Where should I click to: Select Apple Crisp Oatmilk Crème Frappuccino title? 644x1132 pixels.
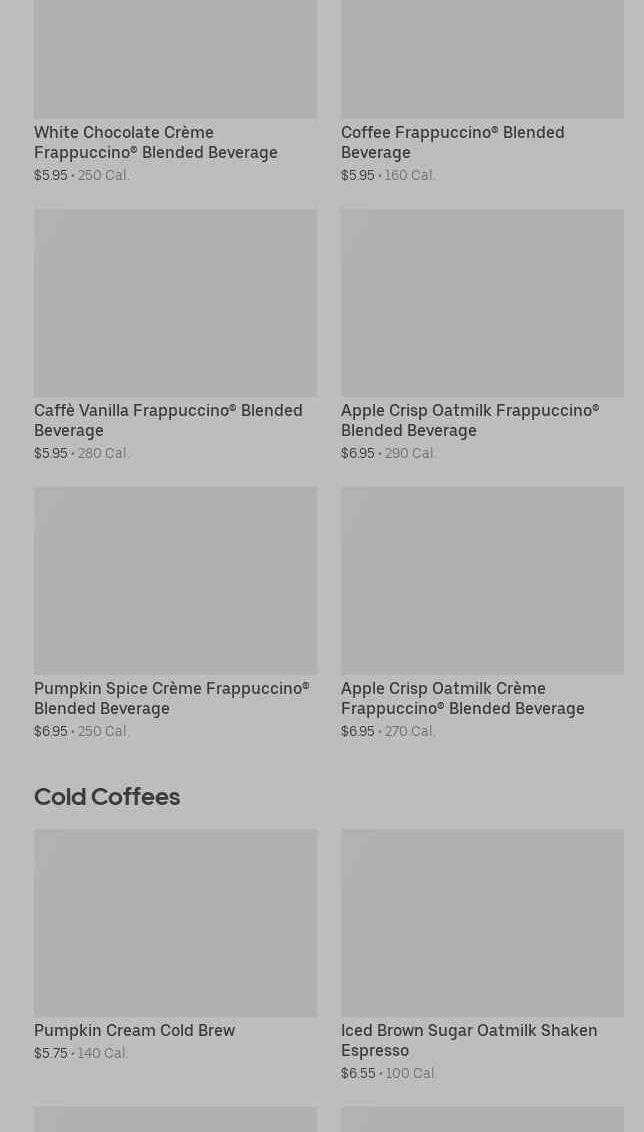(x=462, y=698)
